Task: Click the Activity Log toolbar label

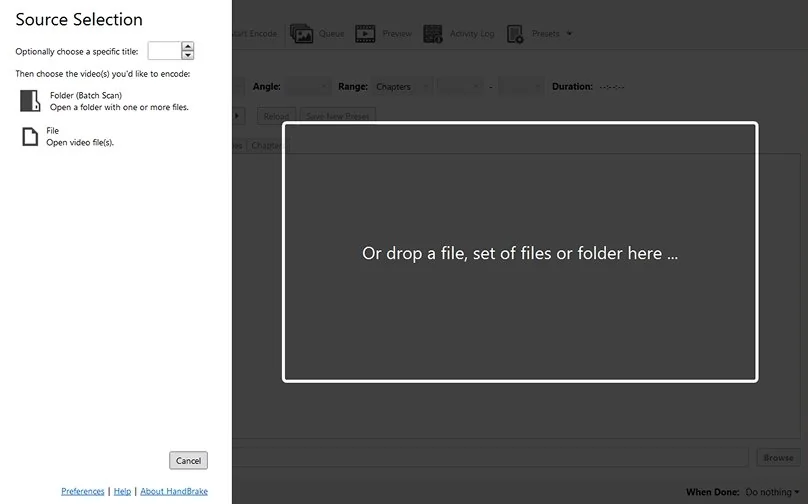Action: click(472, 33)
